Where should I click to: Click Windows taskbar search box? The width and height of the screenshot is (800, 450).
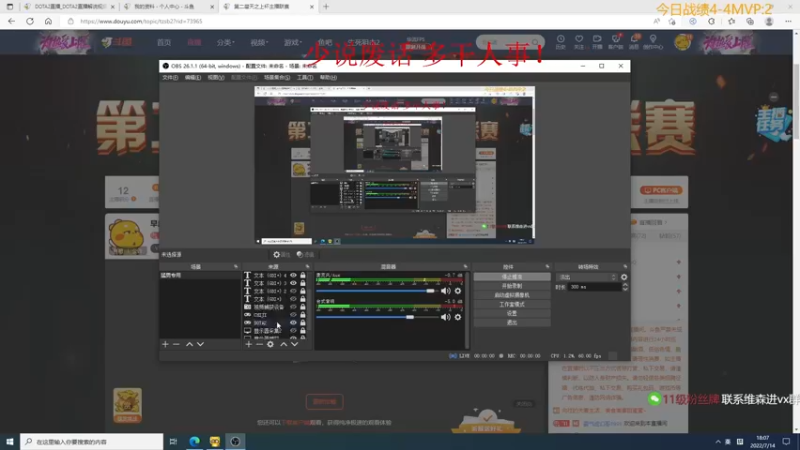[92, 442]
